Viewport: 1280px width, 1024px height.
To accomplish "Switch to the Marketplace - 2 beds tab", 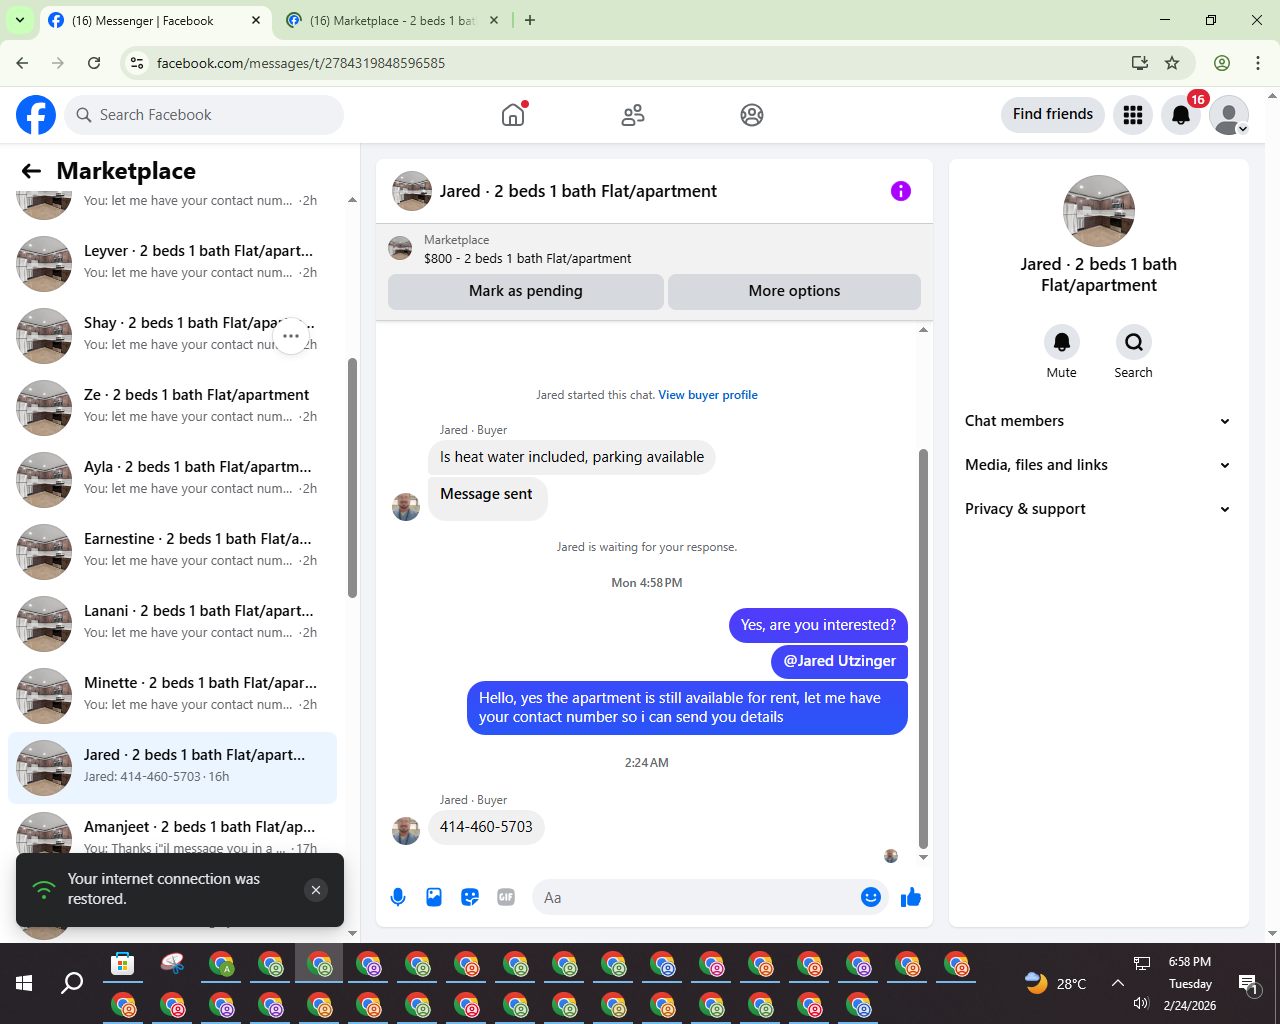I will pyautogui.click(x=392, y=20).
